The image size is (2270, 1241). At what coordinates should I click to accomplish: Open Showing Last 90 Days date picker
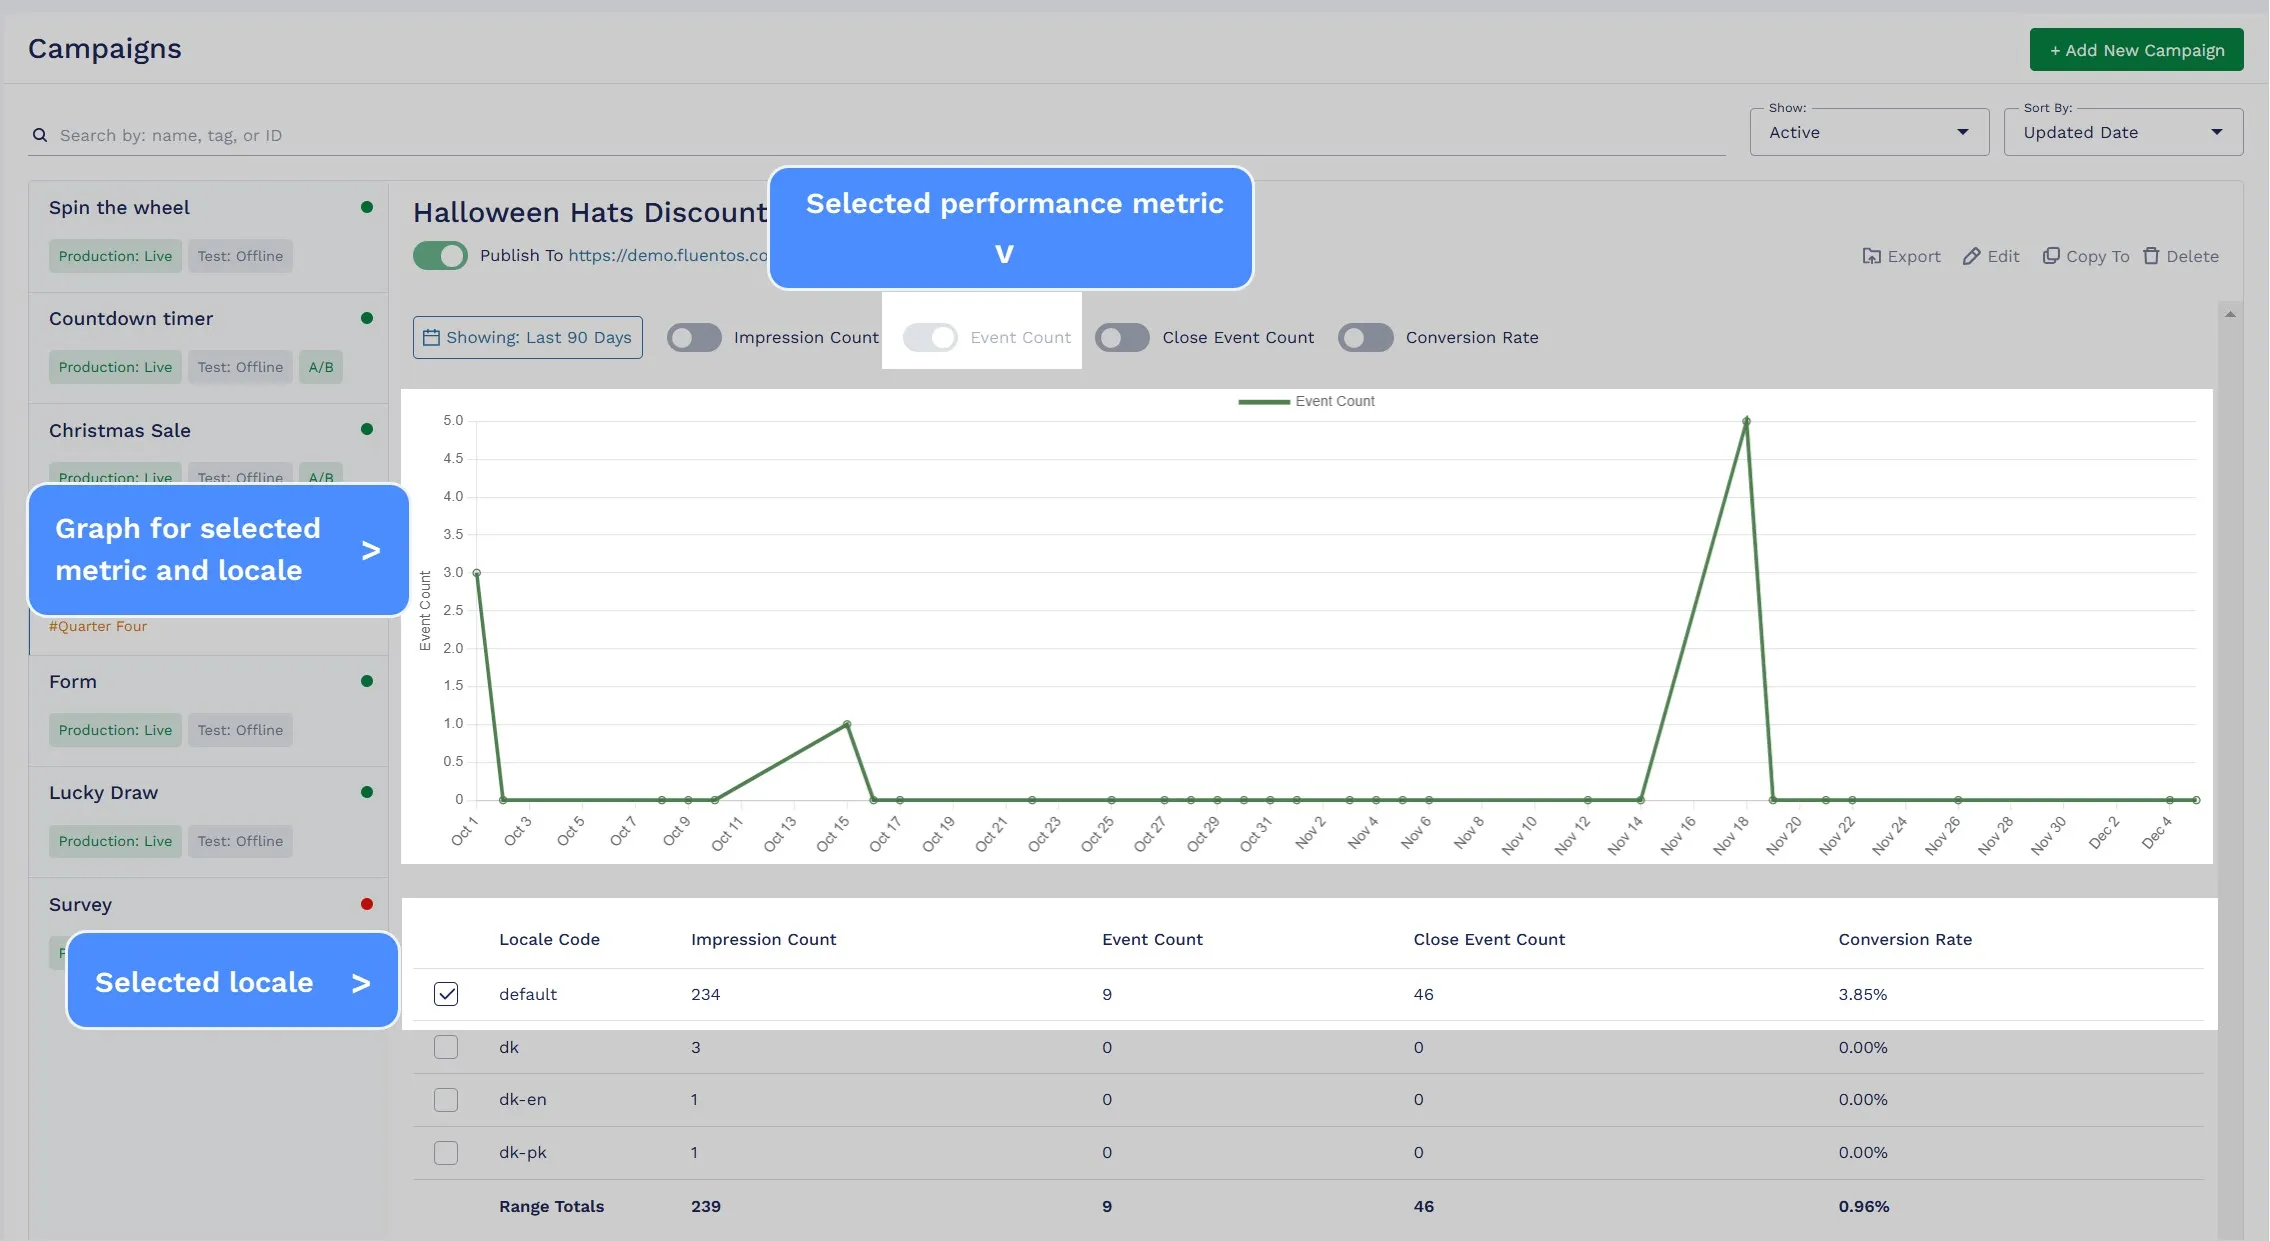(x=528, y=338)
